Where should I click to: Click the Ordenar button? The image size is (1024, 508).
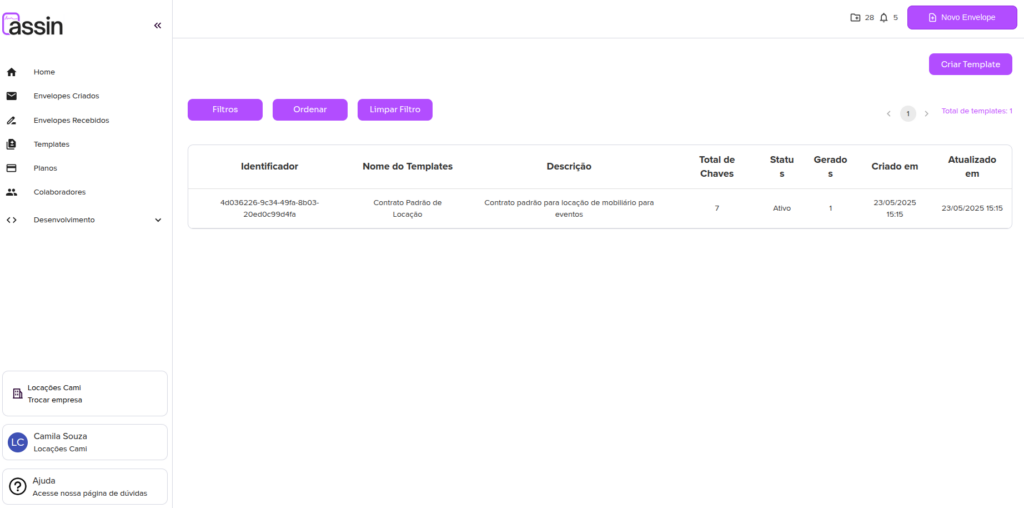coord(310,110)
